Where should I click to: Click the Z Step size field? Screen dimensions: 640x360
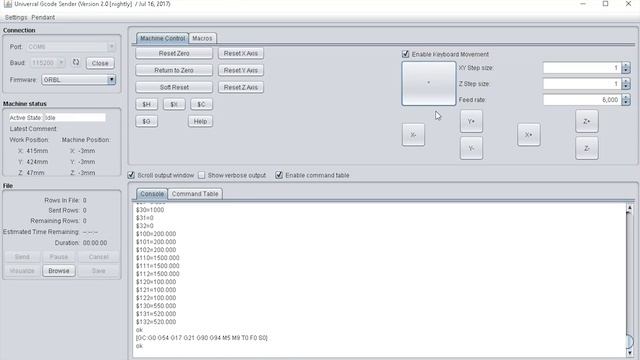pyautogui.click(x=582, y=84)
